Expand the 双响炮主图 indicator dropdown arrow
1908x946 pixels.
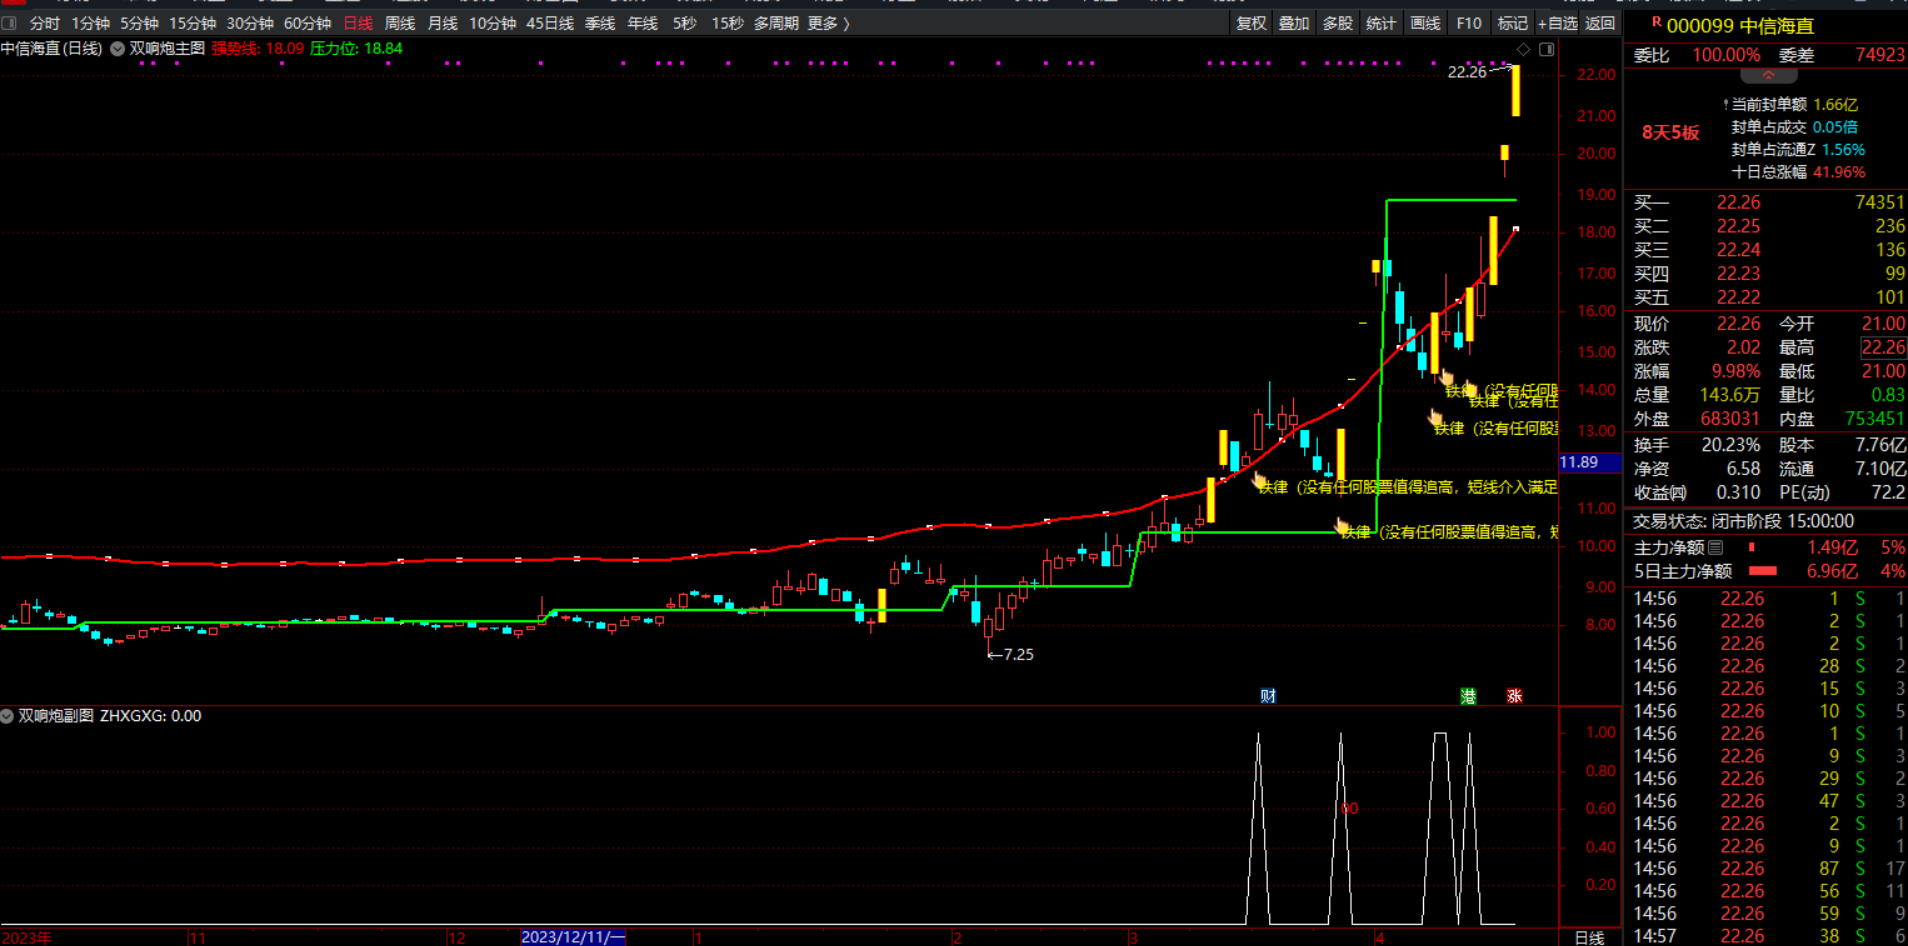tap(117, 49)
